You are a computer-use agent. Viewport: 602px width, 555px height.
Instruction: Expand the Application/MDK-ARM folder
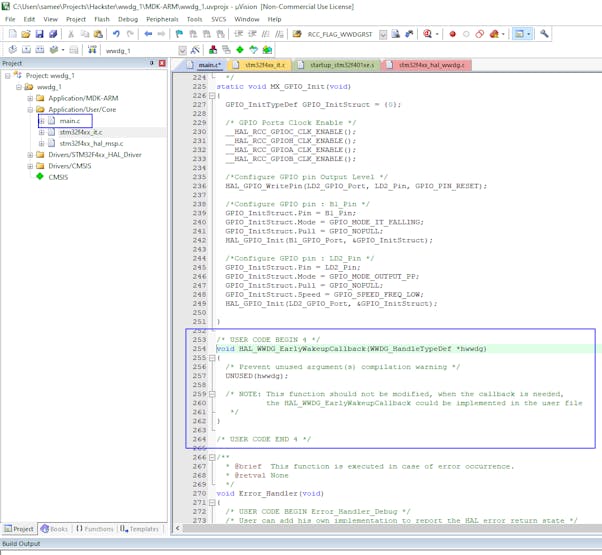[x=30, y=98]
